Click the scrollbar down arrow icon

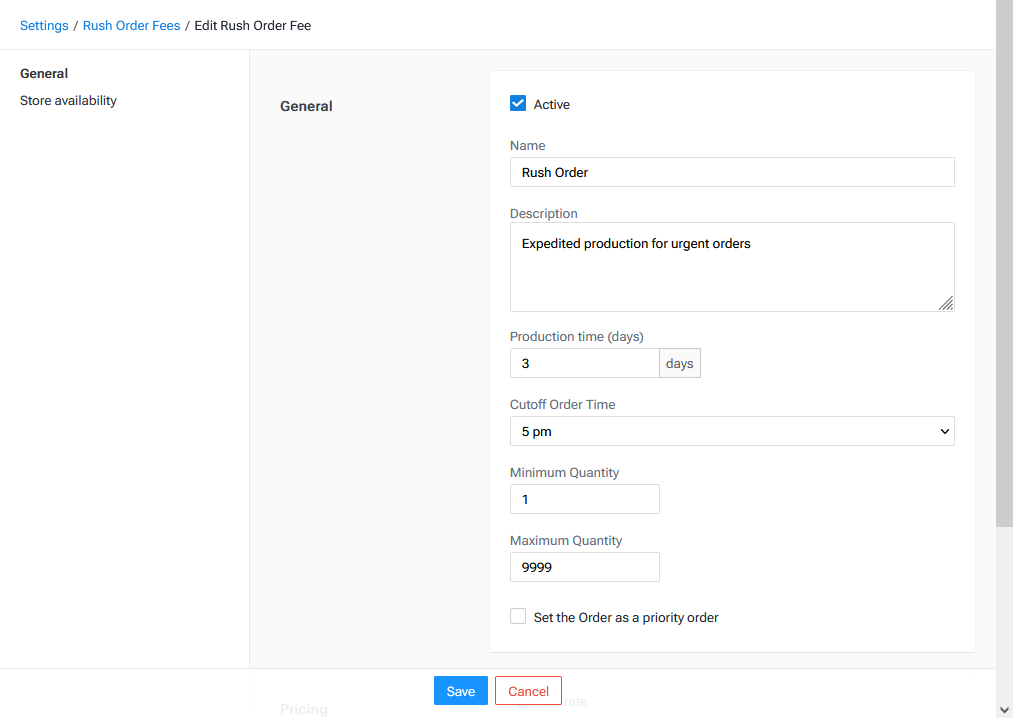[x=1005, y=709]
